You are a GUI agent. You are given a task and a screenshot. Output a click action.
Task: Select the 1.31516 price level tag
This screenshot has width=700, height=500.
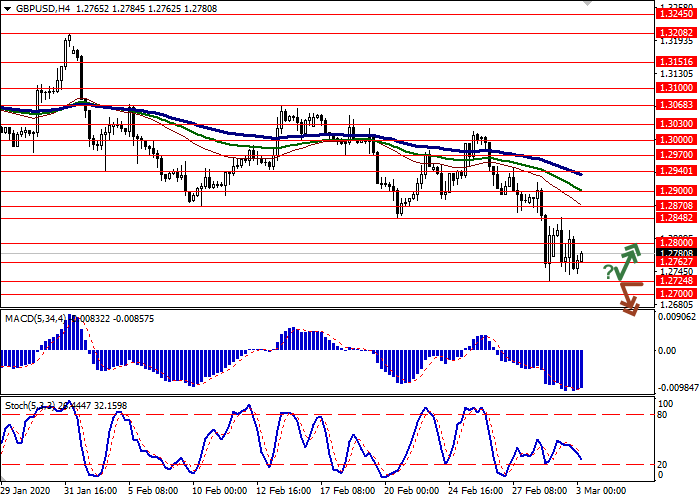[x=676, y=61]
